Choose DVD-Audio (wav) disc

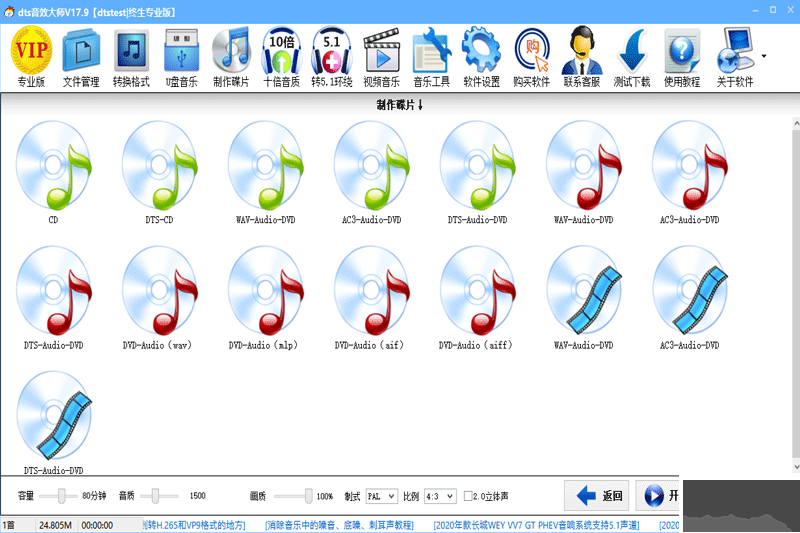pyautogui.click(x=159, y=298)
